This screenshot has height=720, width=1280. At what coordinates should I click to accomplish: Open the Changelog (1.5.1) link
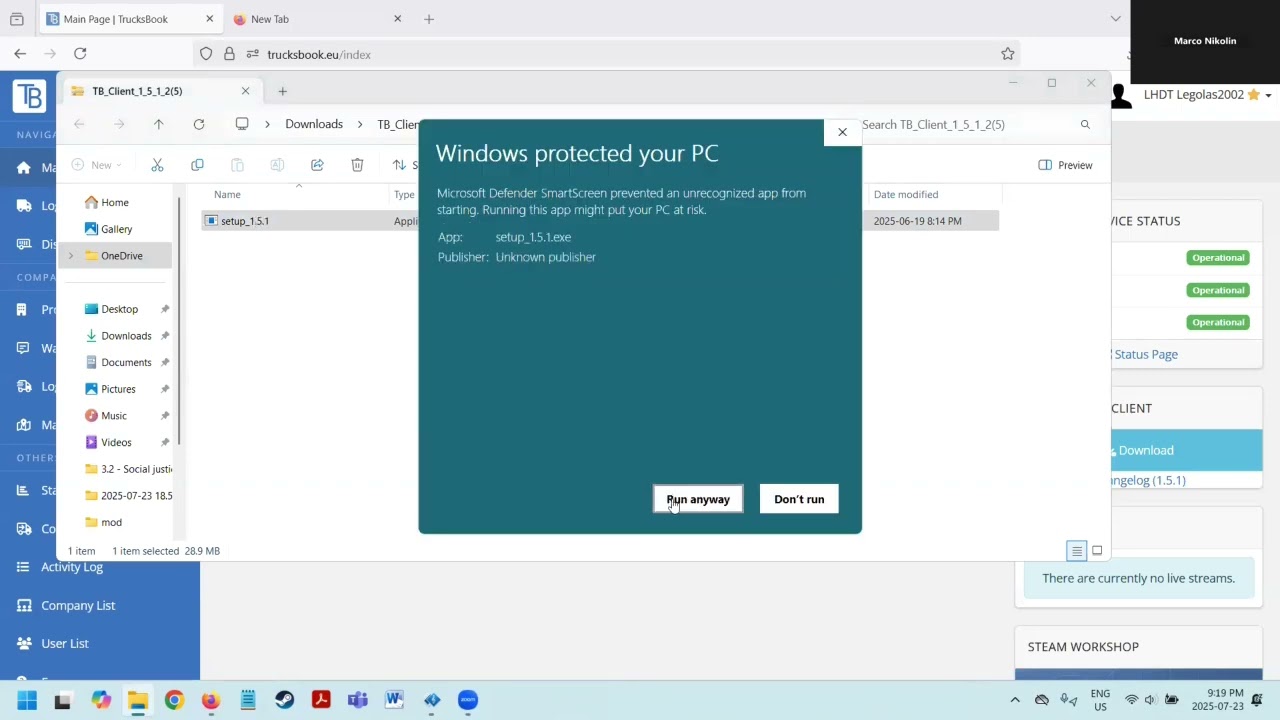pyautogui.click(x=1149, y=480)
